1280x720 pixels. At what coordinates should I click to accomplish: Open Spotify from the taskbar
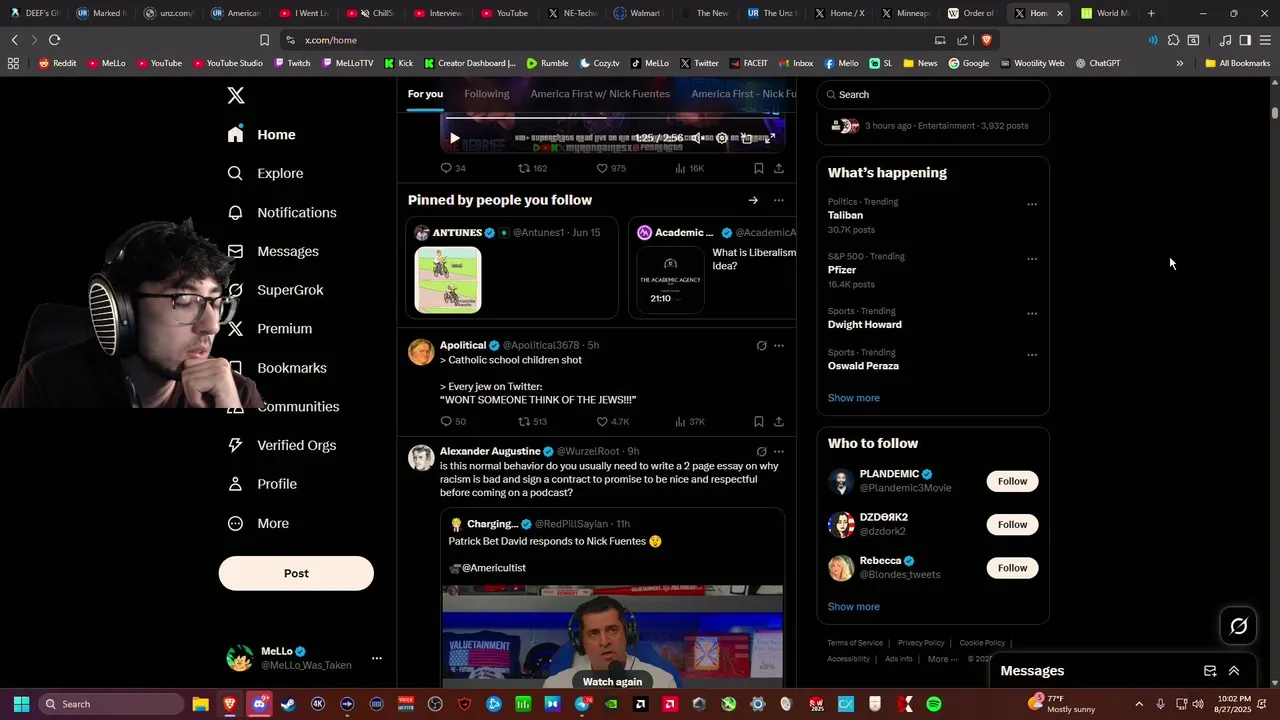[x=933, y=704]
